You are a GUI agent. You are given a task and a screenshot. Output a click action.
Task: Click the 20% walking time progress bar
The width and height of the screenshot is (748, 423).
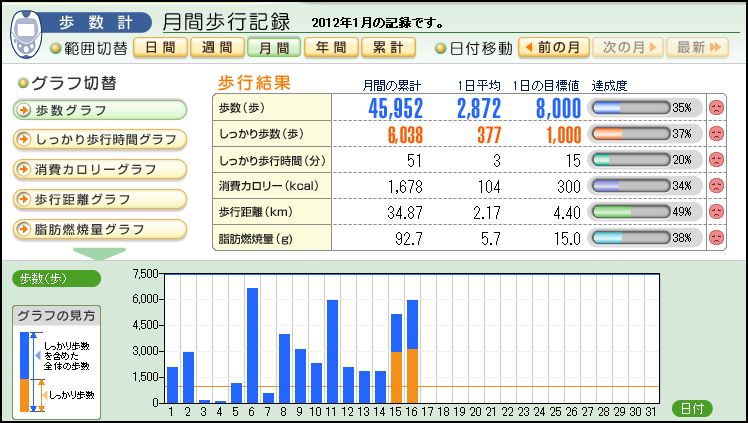point(631,160)
